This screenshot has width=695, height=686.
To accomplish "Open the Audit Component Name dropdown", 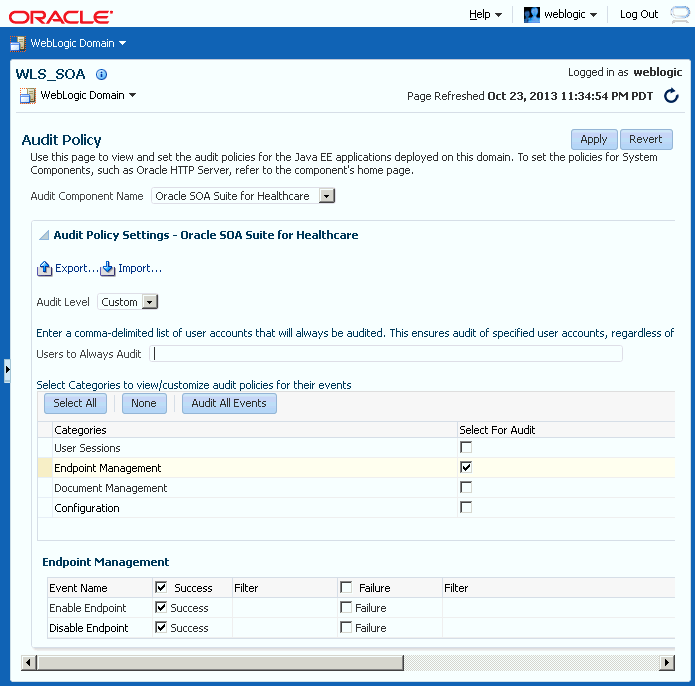I will 327,196.
